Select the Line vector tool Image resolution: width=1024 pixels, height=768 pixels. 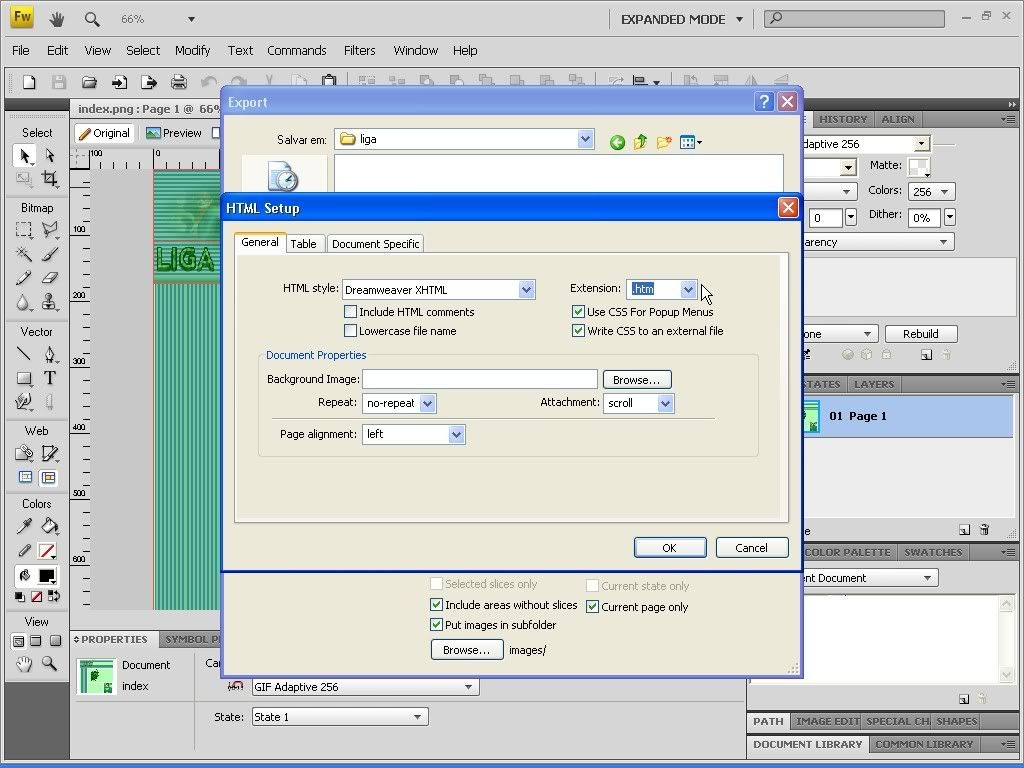pyautogui.click(x=24, y=354)
